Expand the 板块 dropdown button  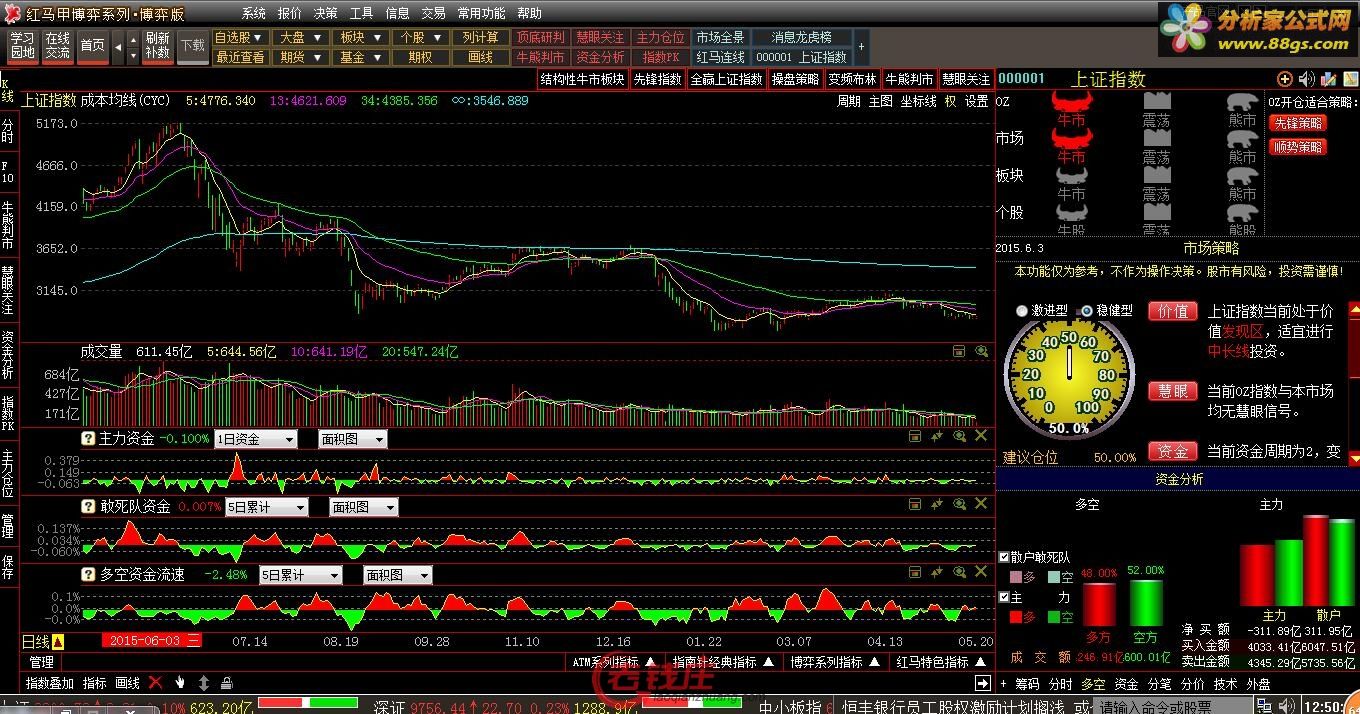tap(359, 37)
